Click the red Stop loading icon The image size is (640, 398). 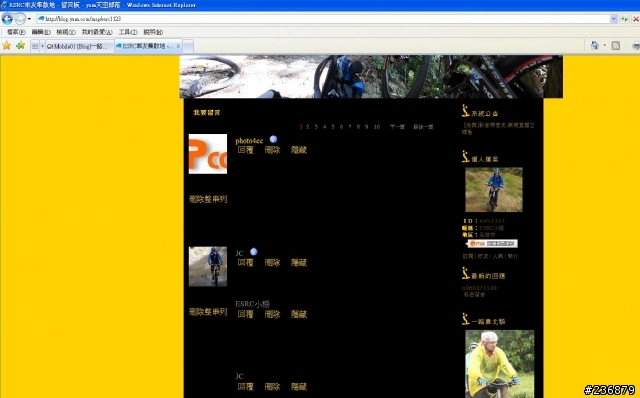(636, 19)
